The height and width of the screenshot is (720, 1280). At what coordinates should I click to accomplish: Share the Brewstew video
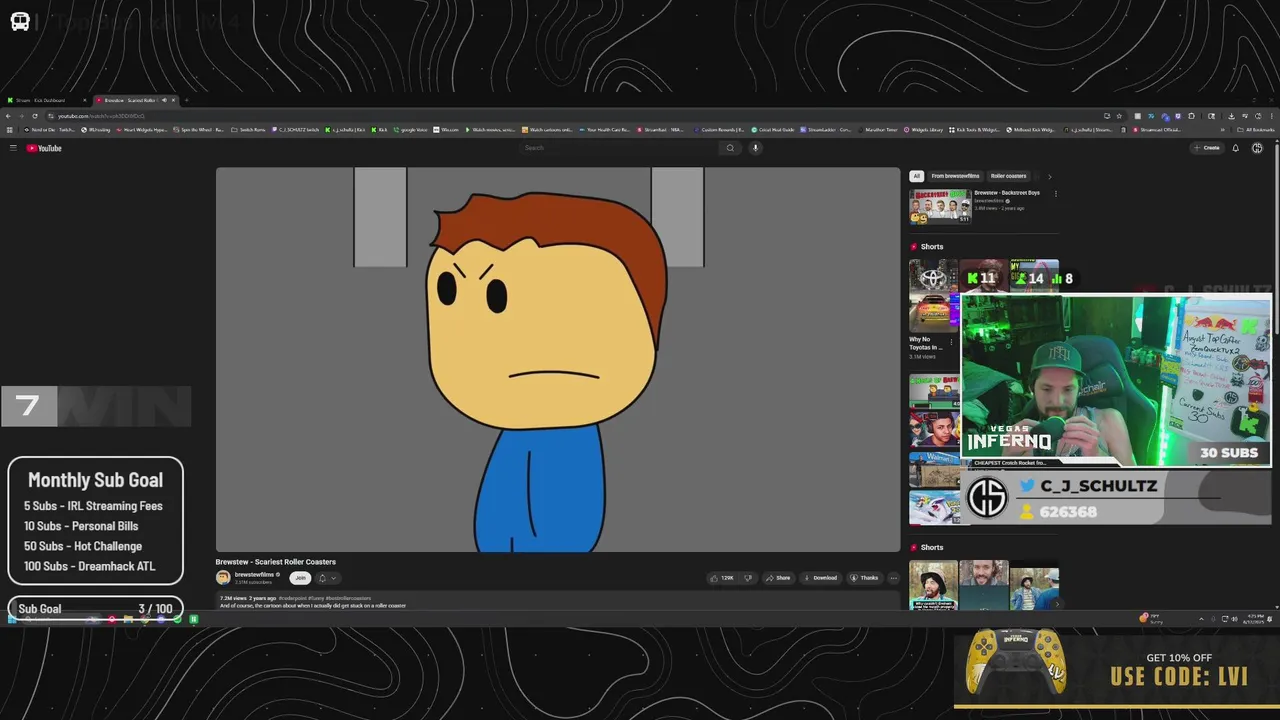coord(778,577)
